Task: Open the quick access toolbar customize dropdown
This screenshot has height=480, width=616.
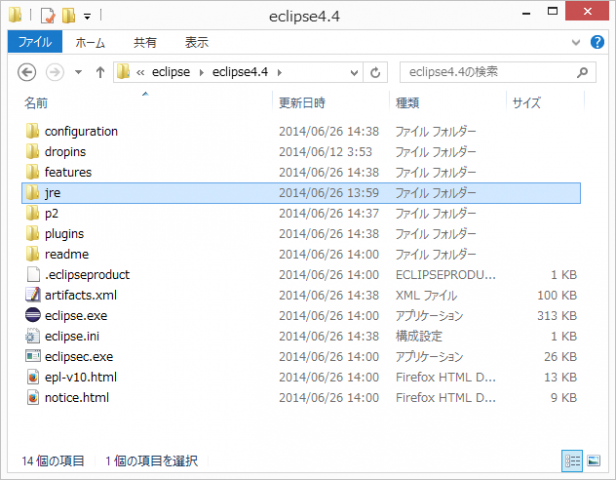Action: [87, 16]
